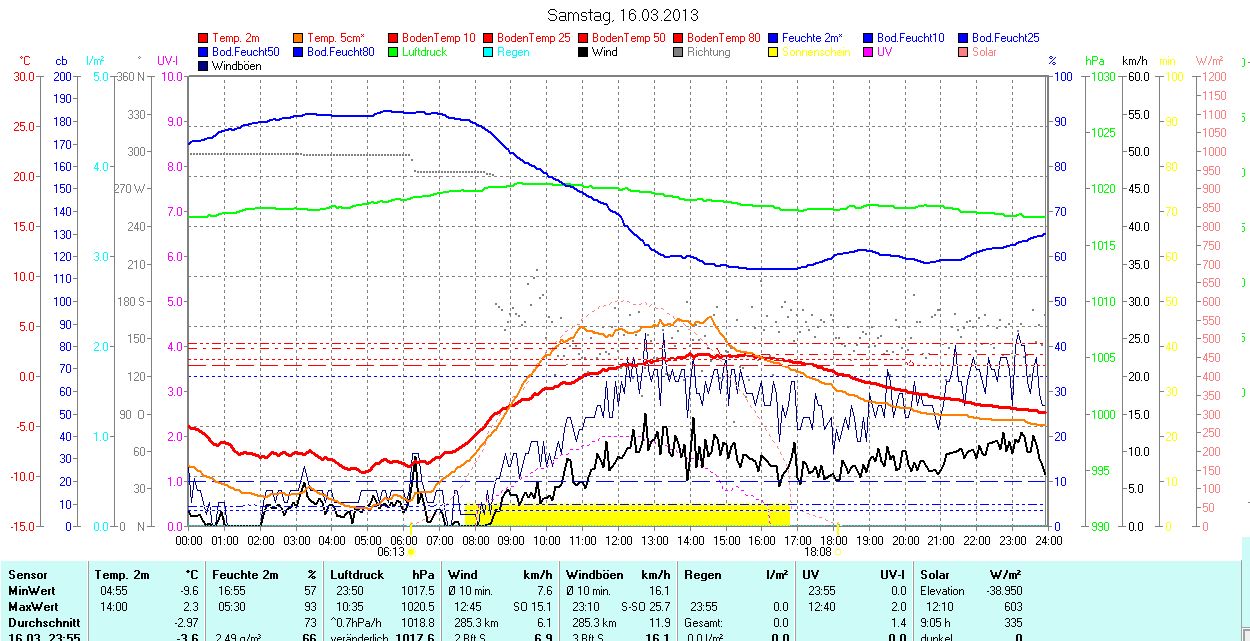This screenshot has width=1250, height=641.
Task: Click the Bod.Feucht80 legend label
Action: click(x=340, y=52)
